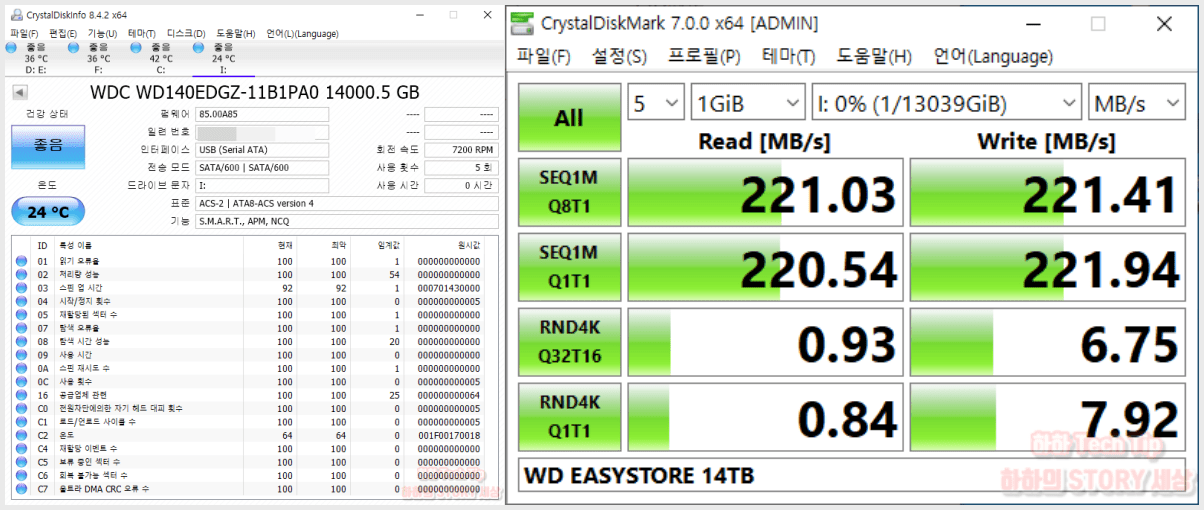Viewport: 1204px width, 510px height.
Task: Click status orb for attribute 0A
Action: (22, 368)
